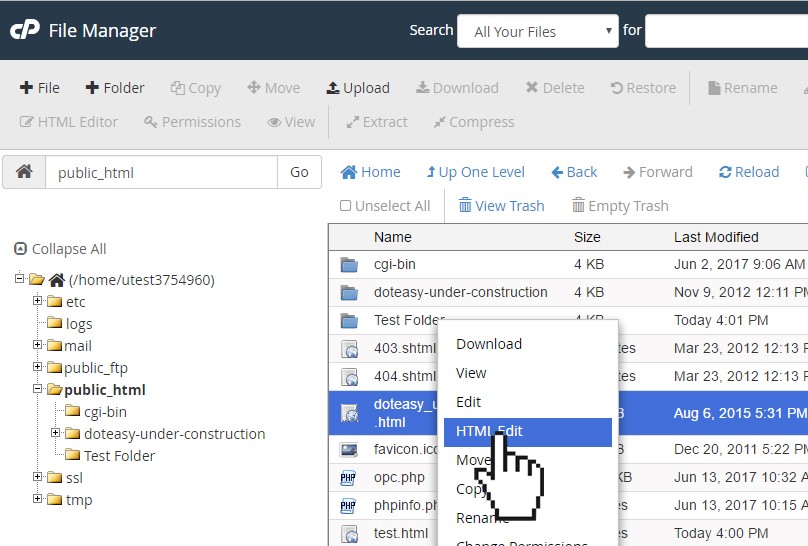Navigate to Home in file pane
The width and height of the screenshot is (808, 546).
coord(371,172)
